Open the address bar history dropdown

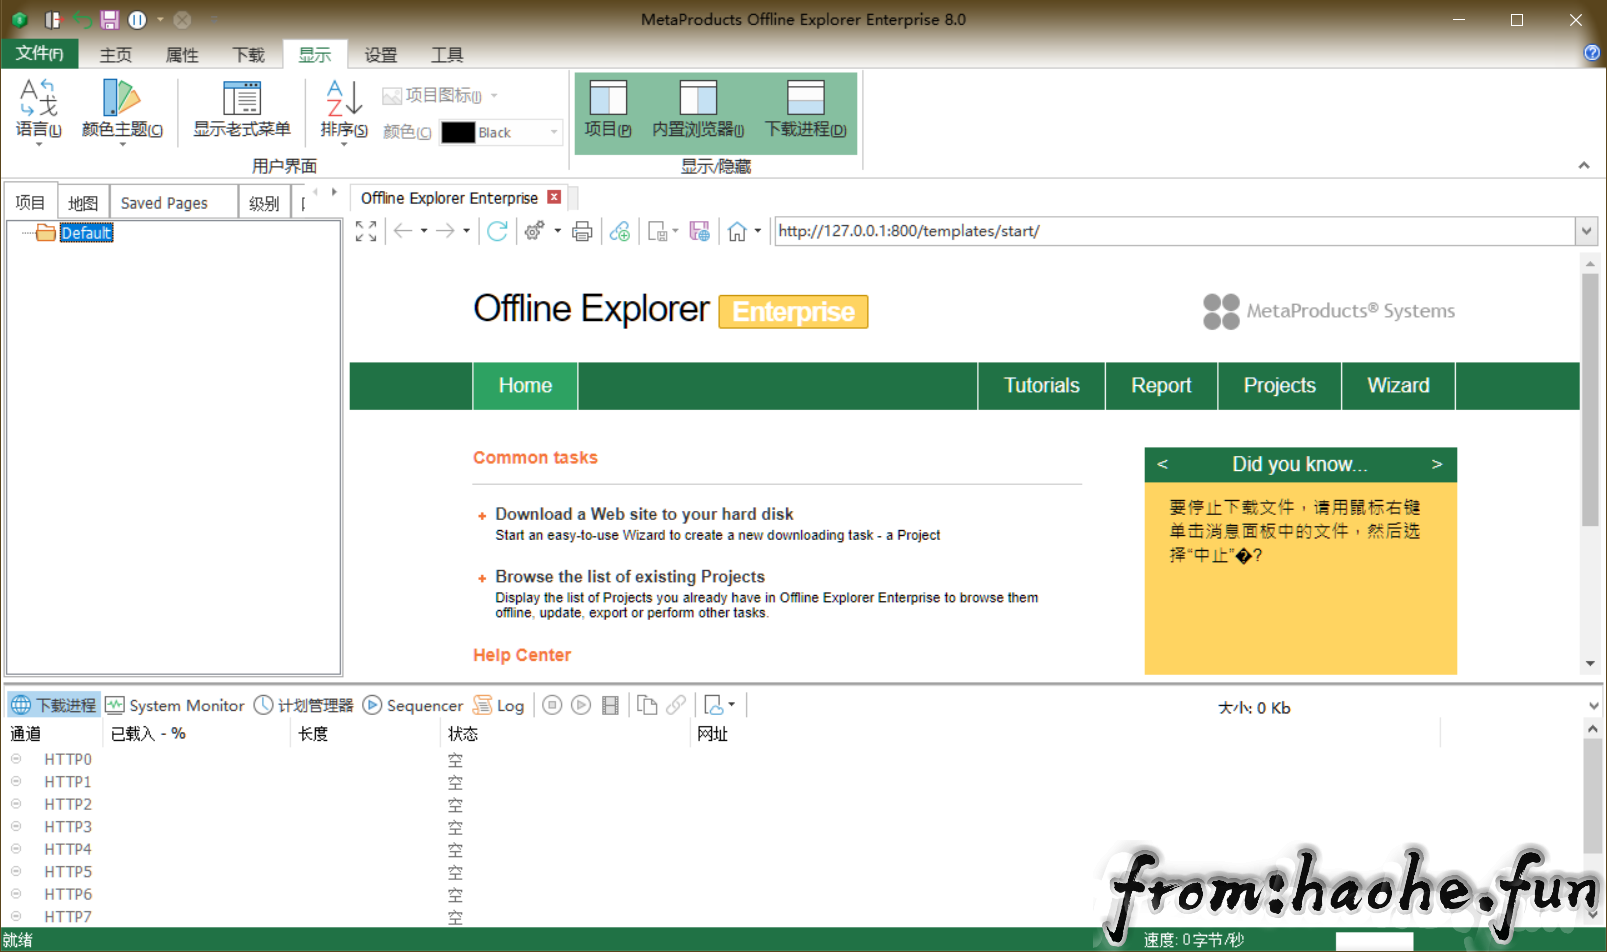1586,231
